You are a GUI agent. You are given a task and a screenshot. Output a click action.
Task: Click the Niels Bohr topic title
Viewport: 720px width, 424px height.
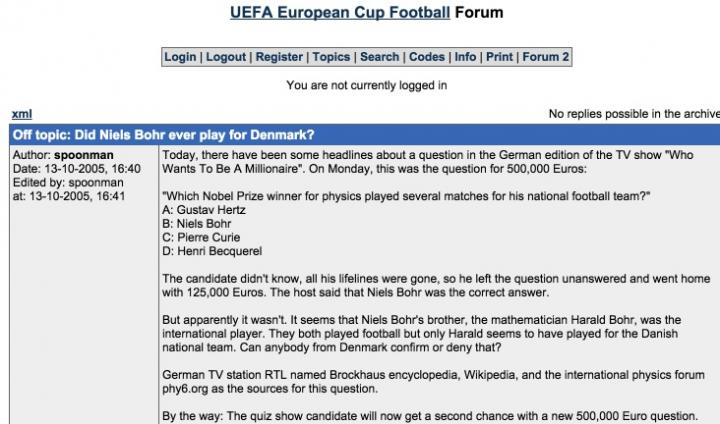[164, 136]
